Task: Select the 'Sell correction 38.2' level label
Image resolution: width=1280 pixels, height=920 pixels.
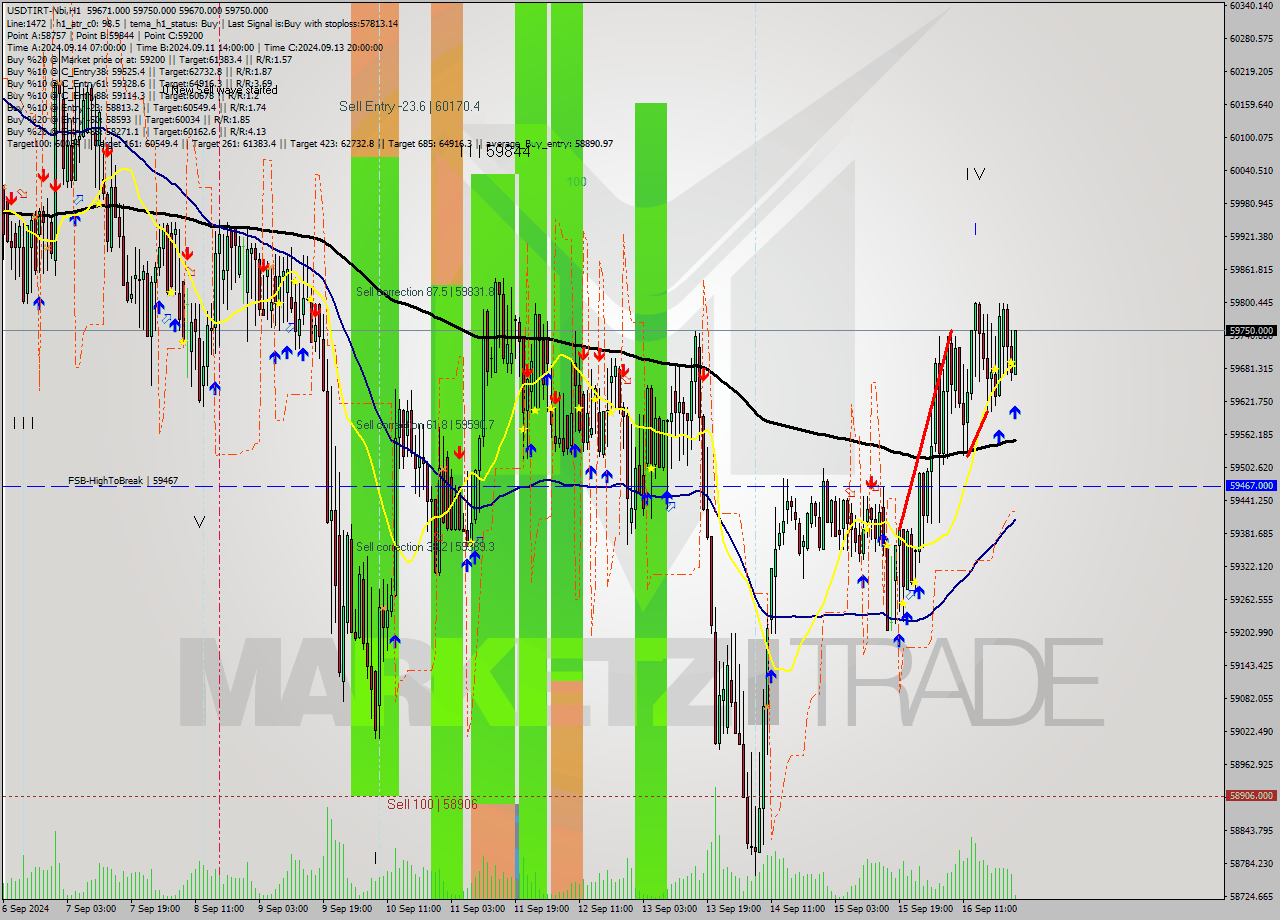Action: tap(425, 547)
